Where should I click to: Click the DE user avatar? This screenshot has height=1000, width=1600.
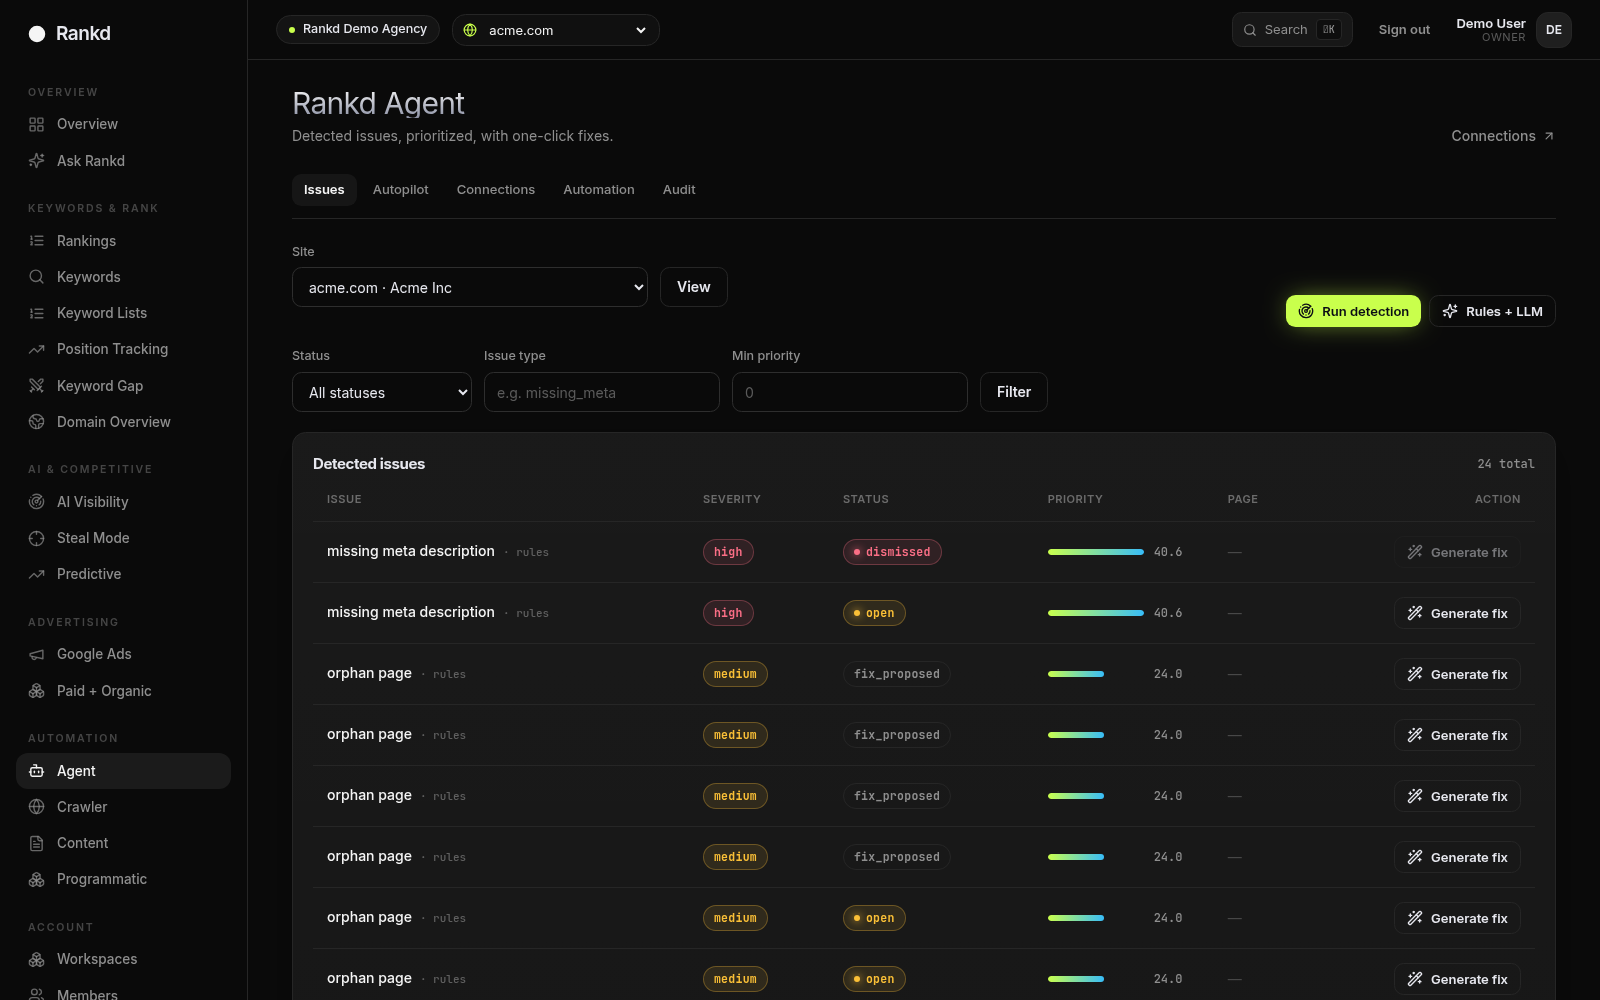coord(1554,30)
